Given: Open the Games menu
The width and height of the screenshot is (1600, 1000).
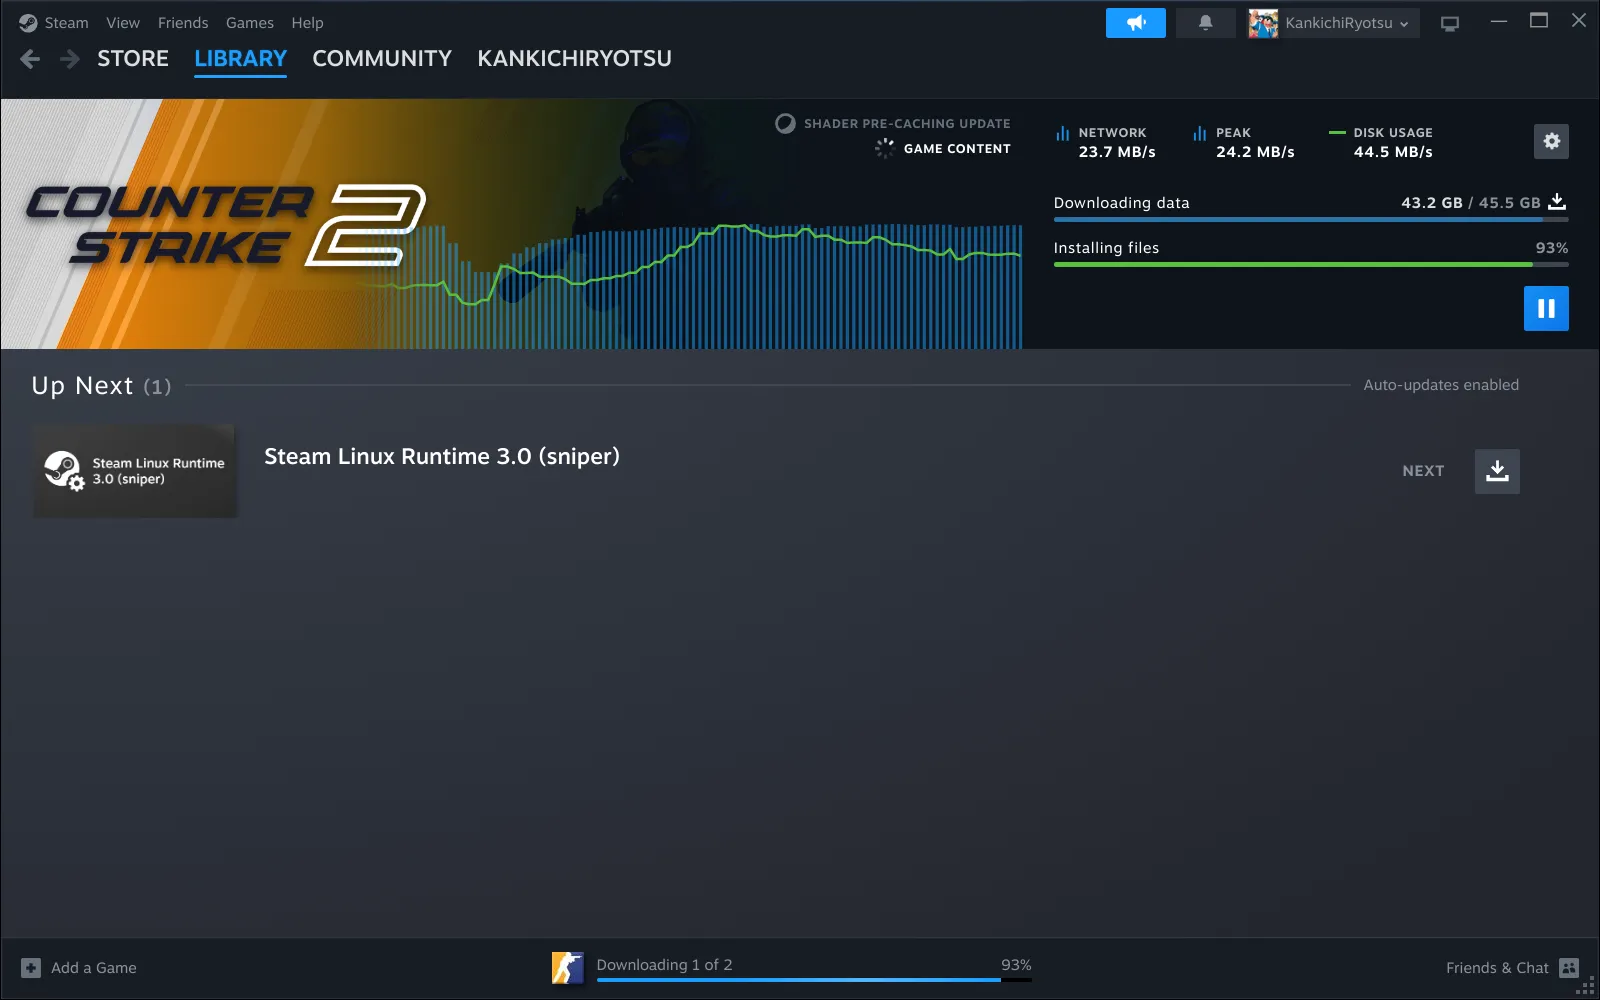Looking at the screenshot, I should click(250, 23).
